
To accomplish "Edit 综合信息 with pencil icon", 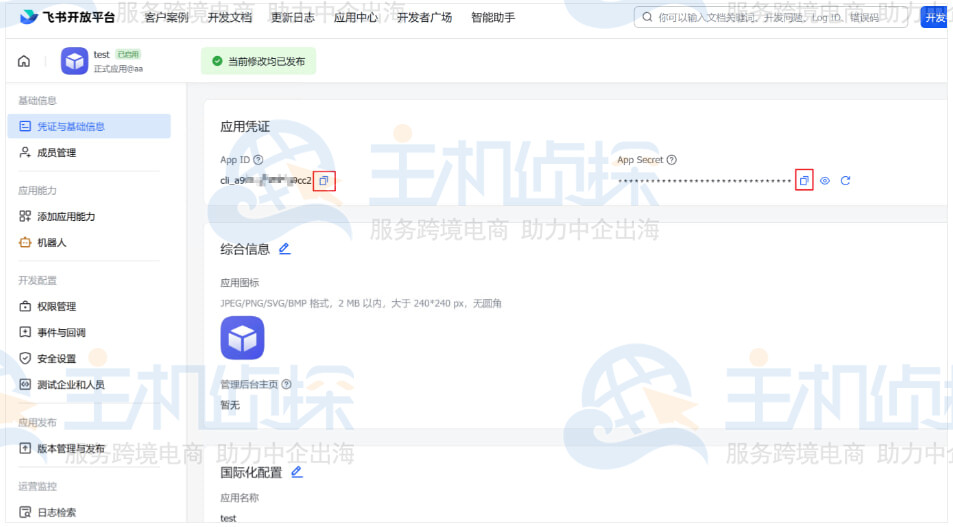I will [285, 248].
